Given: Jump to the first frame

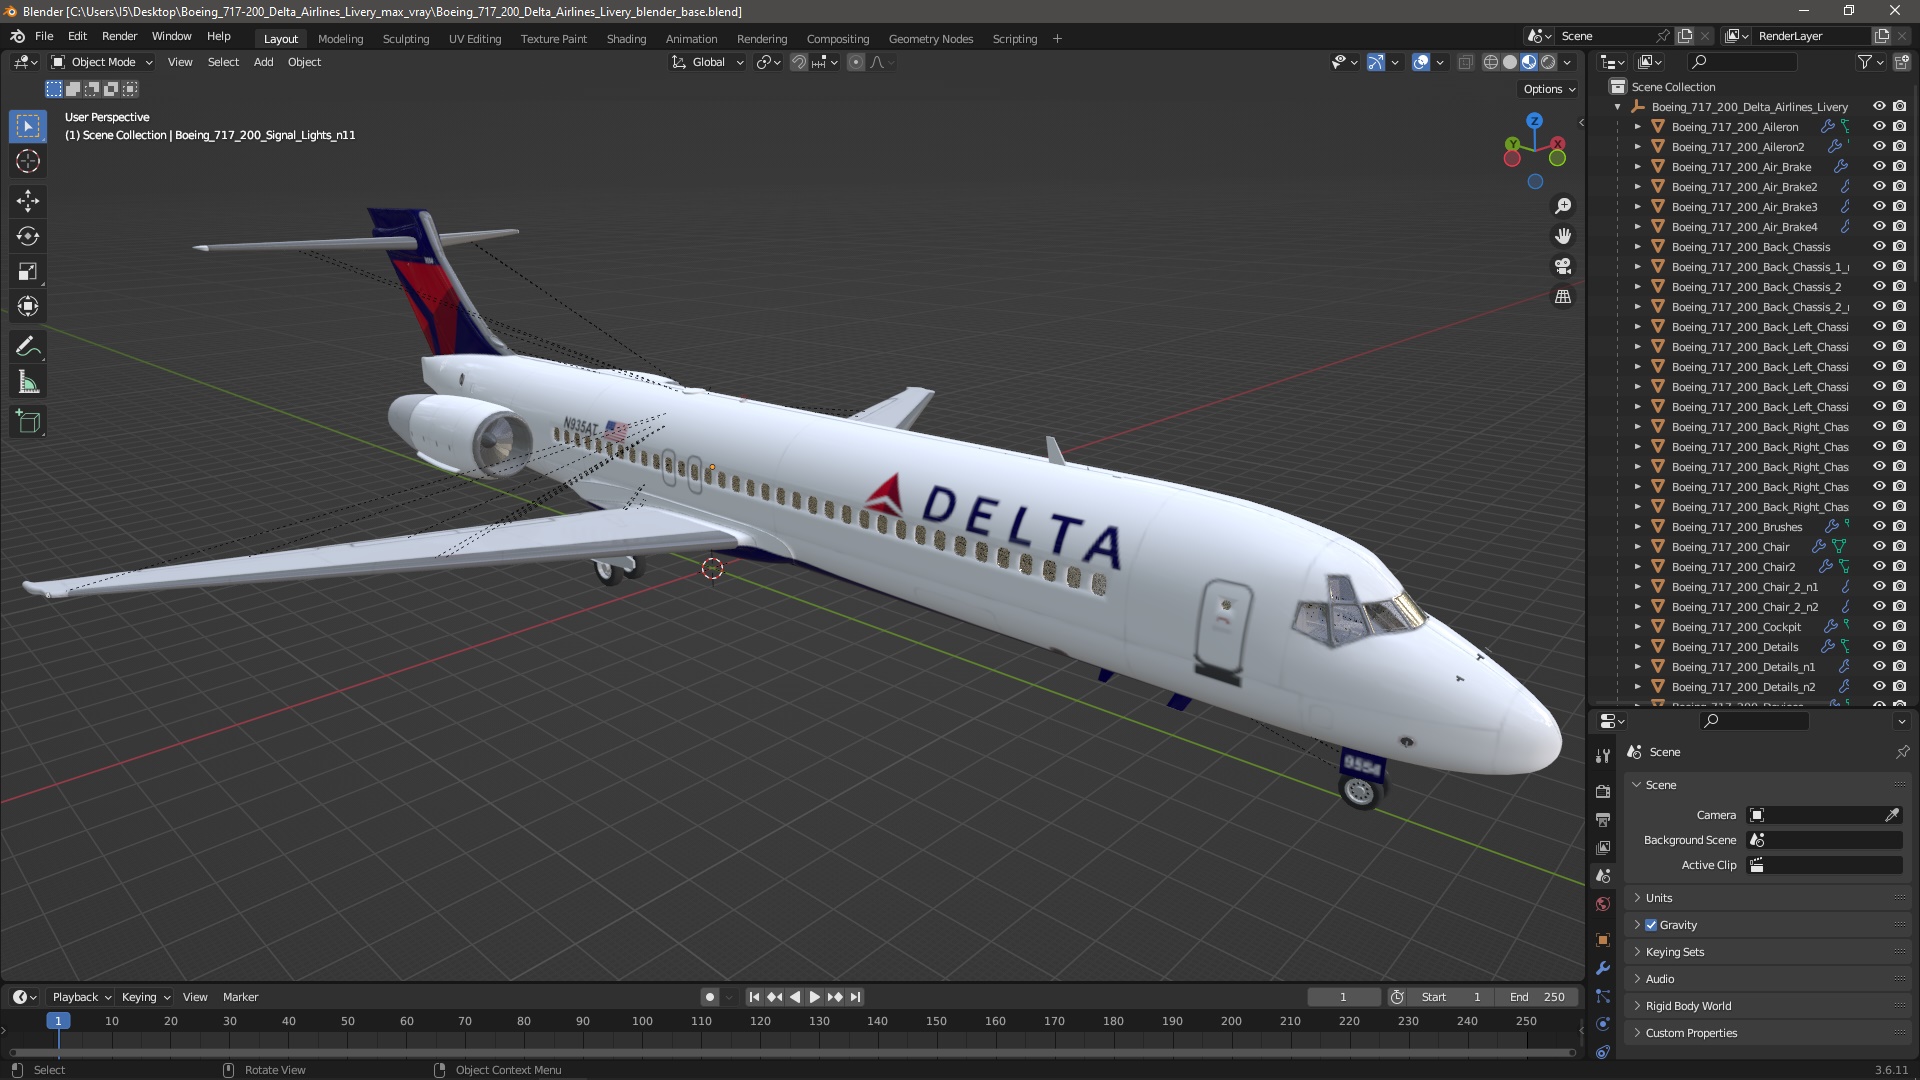Looking at the screenshot, I should [754, 997].
